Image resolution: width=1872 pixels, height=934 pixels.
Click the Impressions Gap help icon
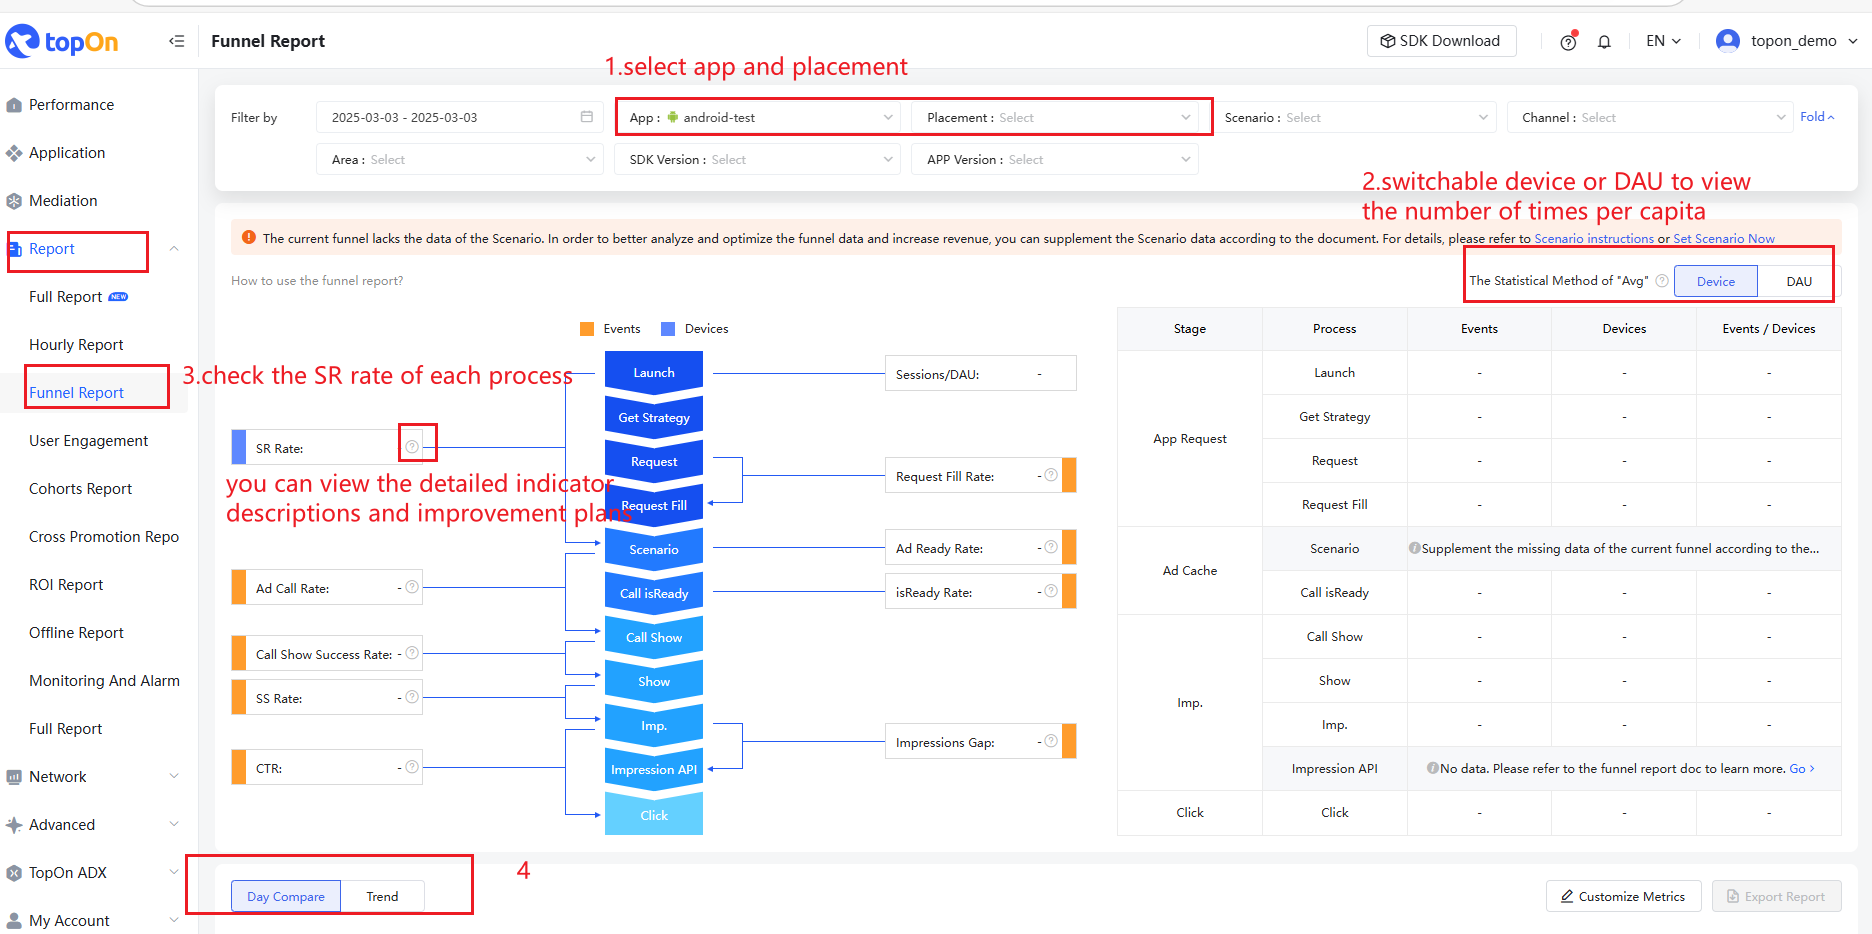tap(1051, 741)
